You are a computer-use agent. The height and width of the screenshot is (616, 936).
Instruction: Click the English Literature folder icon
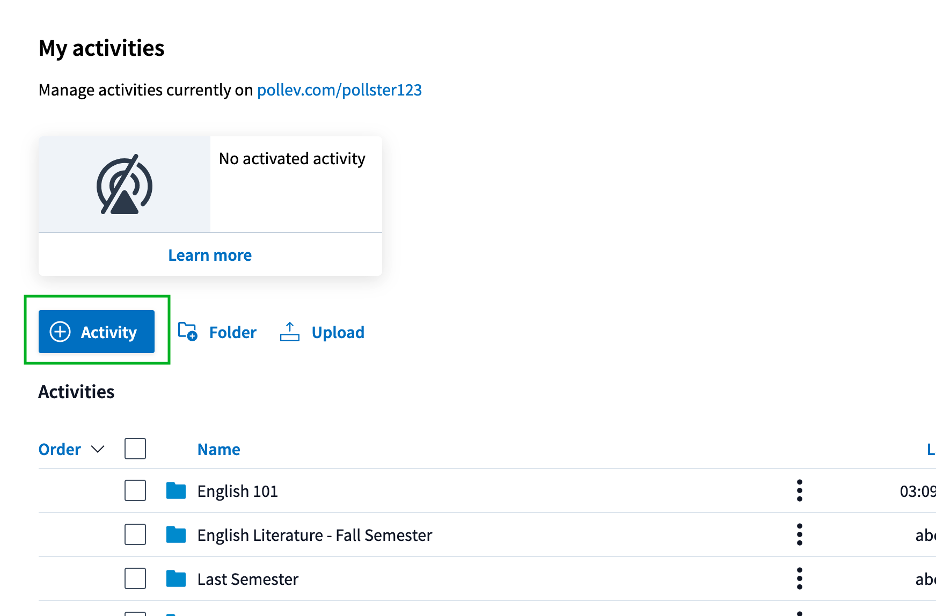coord(176,535)
